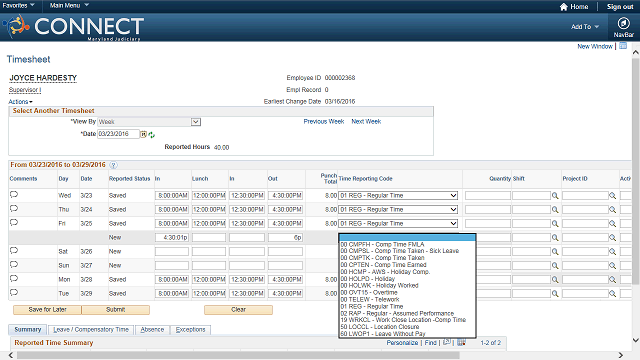The width and height of the screenshot is (640, 360).
Task: Open comment bubble for Sun 3/27
Action: [14, 264]
